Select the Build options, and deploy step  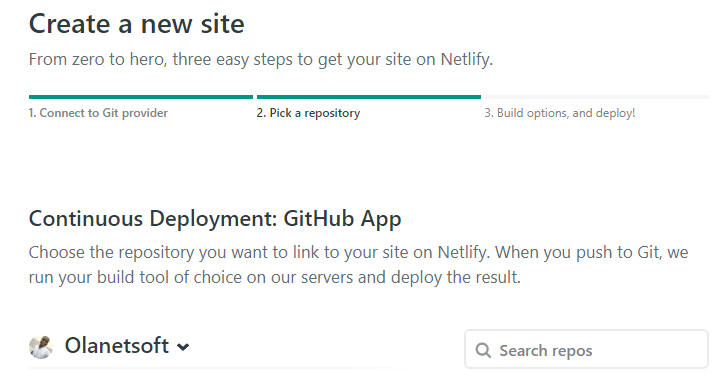coord(560,113)
